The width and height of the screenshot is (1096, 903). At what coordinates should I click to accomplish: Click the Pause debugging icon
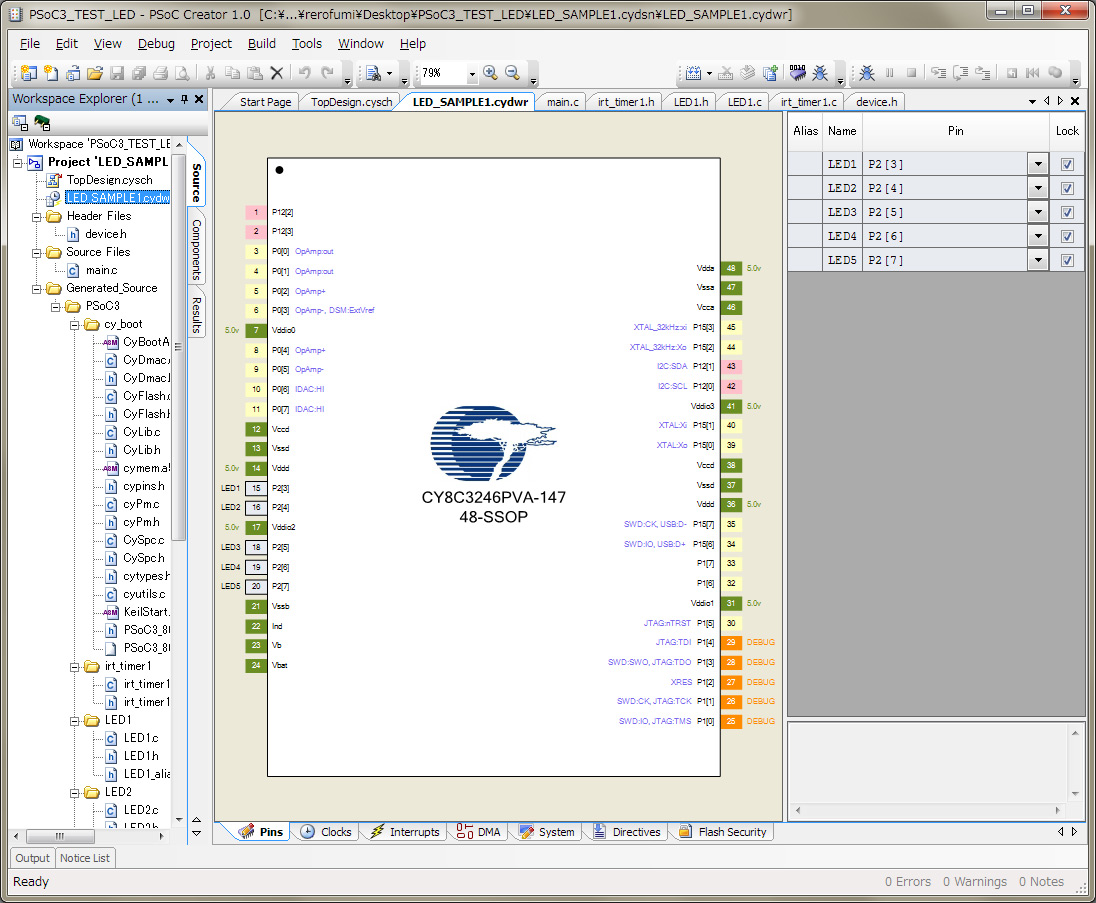point(890,73)
